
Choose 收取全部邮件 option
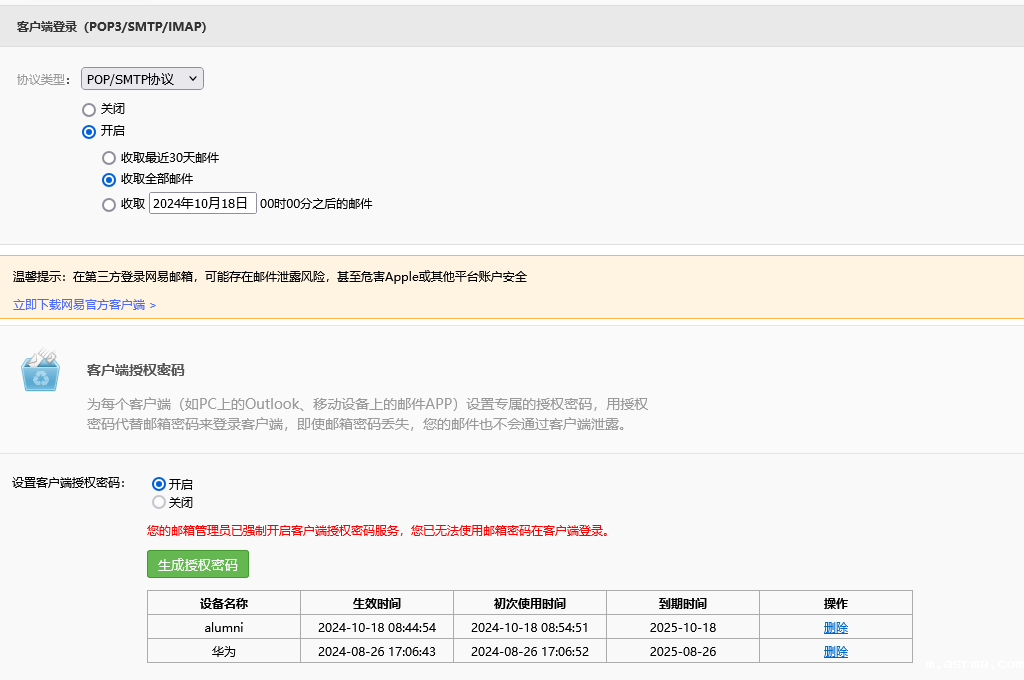click(109, 180)
